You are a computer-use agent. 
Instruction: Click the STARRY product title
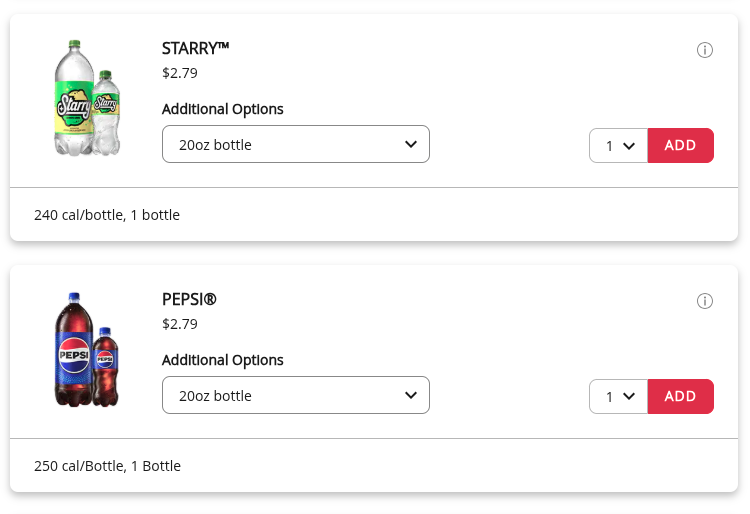pyautogui.click(x=196, y=48)
